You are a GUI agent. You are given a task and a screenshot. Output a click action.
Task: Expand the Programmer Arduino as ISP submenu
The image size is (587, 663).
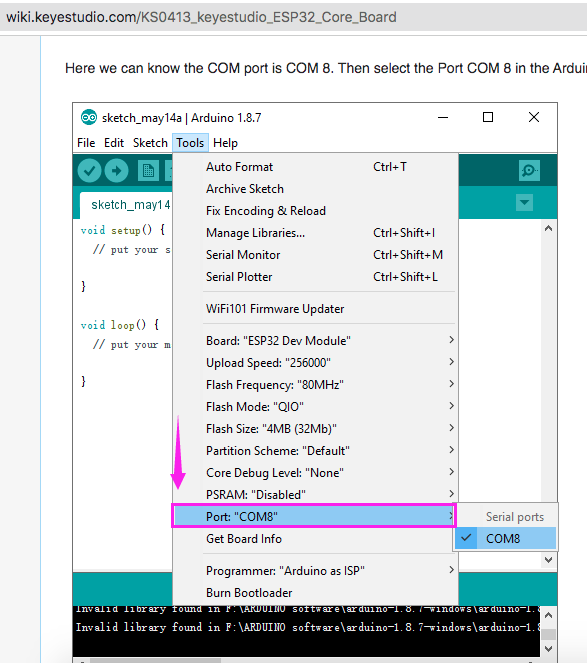coord(315,570)
